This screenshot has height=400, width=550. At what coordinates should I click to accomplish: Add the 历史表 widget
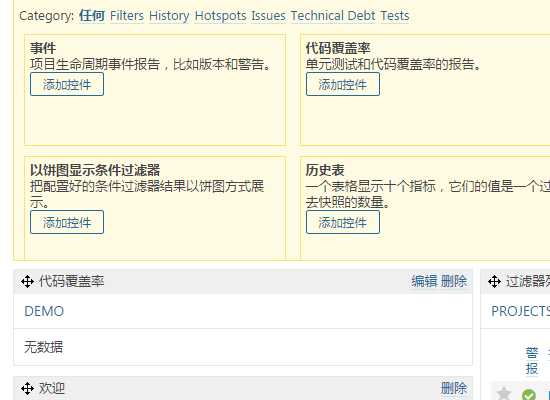(343, 222)
